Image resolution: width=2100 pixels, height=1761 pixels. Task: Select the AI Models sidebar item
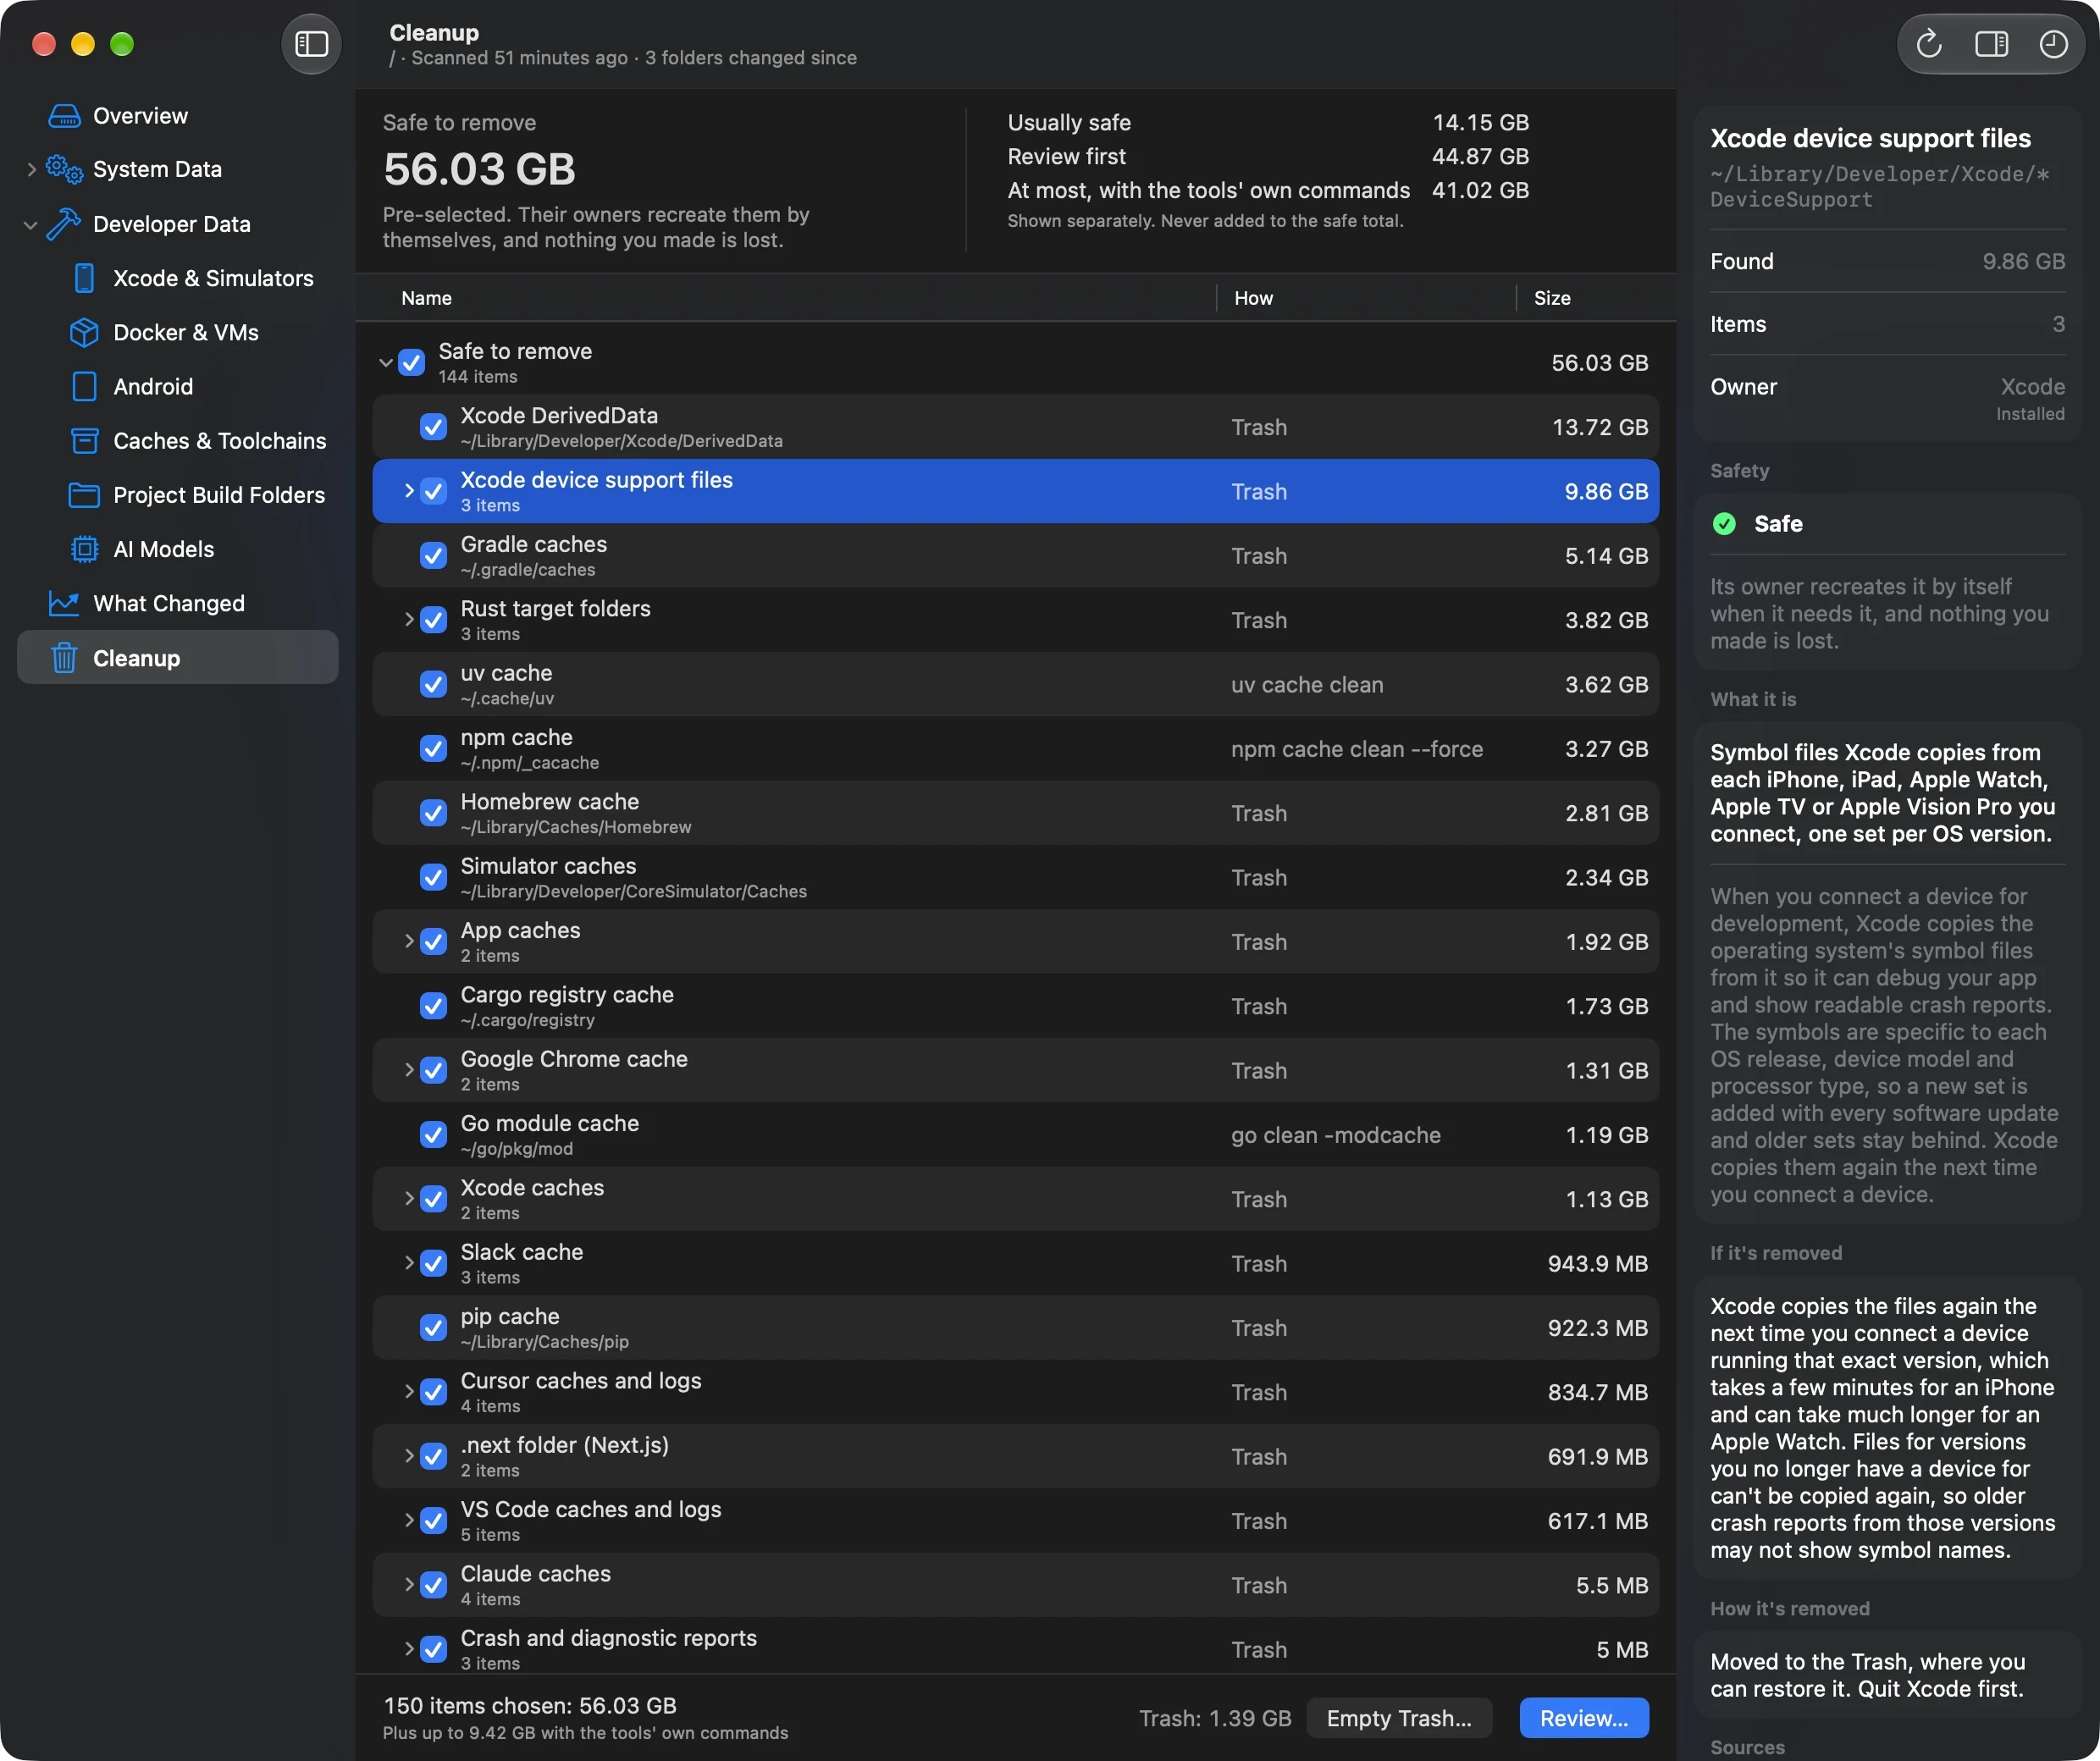(178, 549)
